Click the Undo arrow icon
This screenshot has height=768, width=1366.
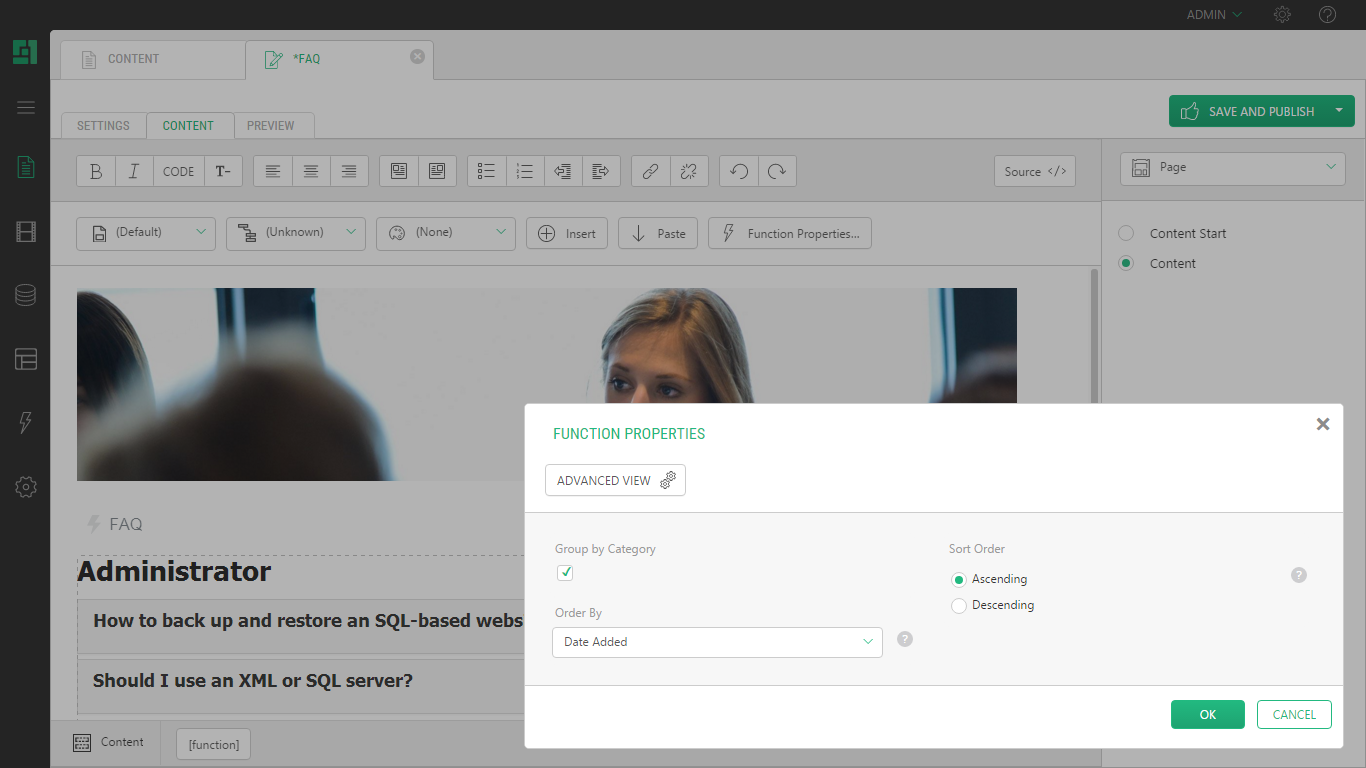739,171
